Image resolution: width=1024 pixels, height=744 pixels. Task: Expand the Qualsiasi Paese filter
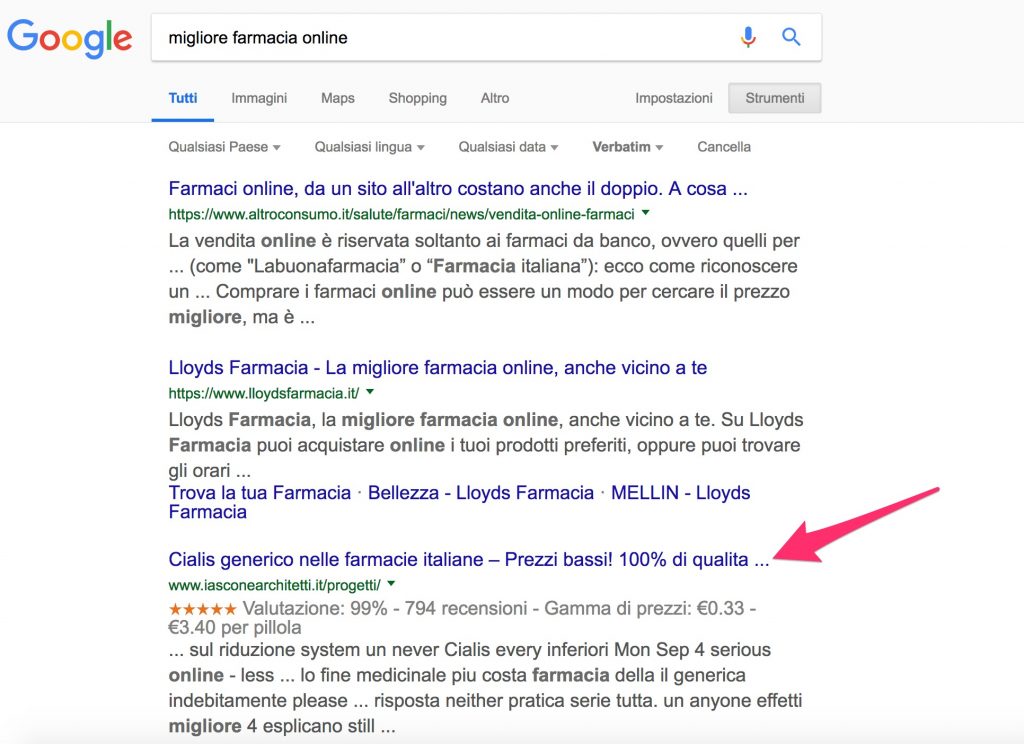[224, 147]
